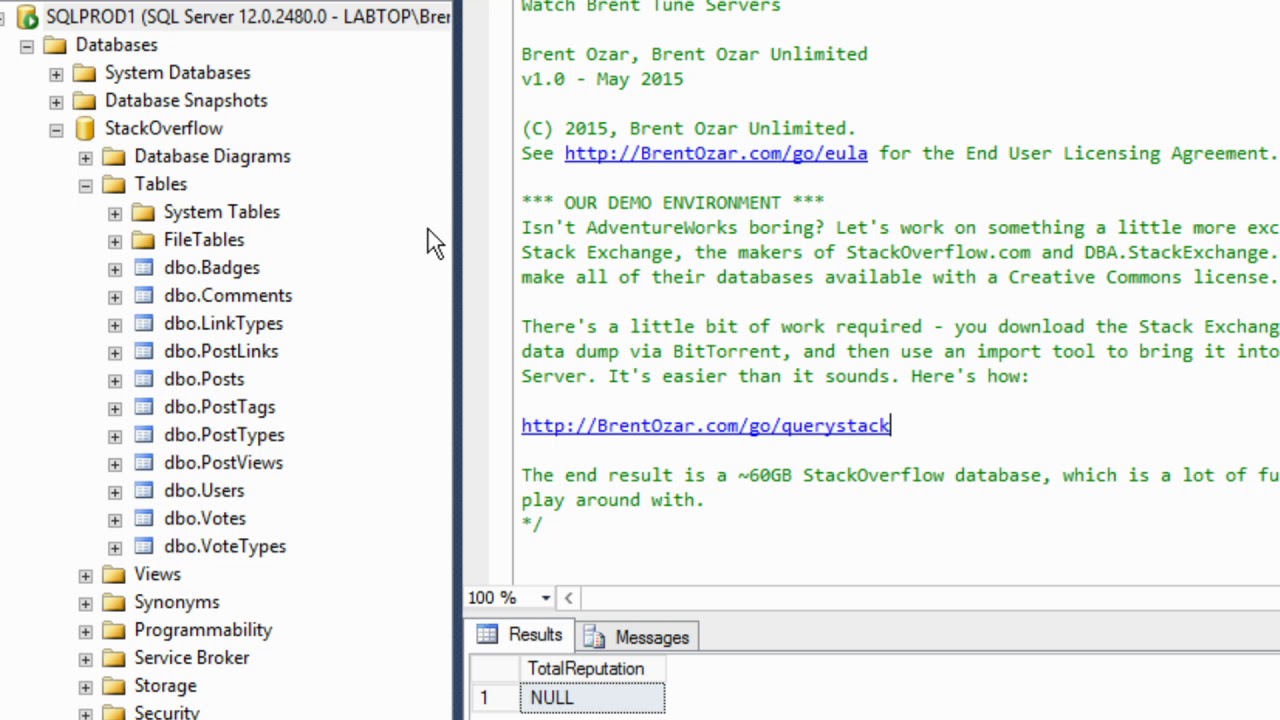Collapse the StackOverflow database node

pyautogui.click(x=56, y=130)
